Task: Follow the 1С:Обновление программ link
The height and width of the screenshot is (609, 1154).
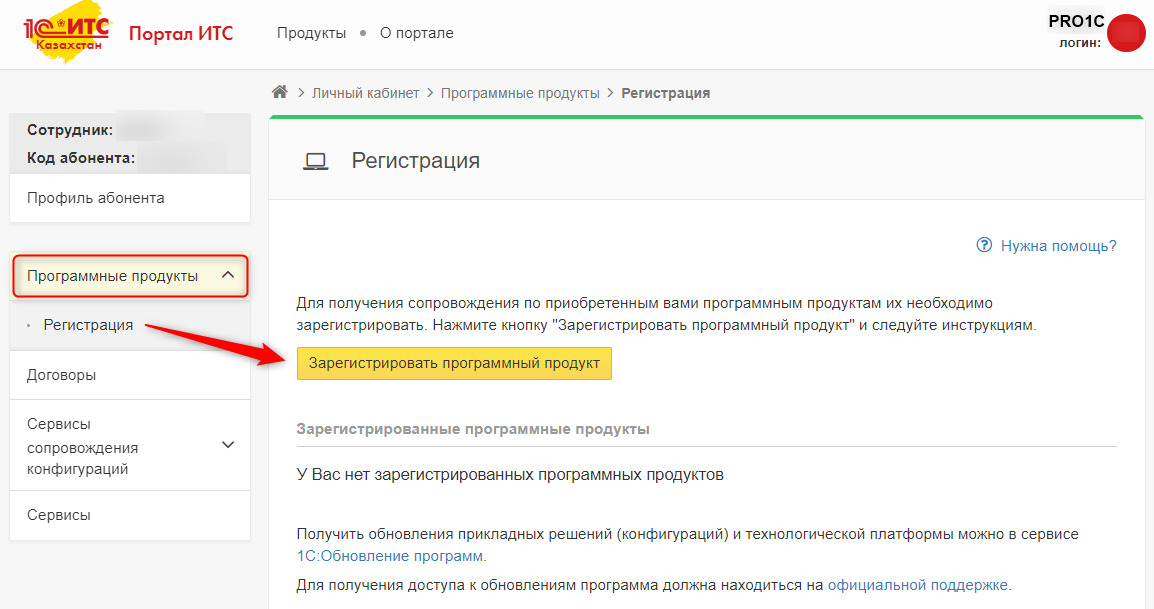Action: (x=390, y=556)
